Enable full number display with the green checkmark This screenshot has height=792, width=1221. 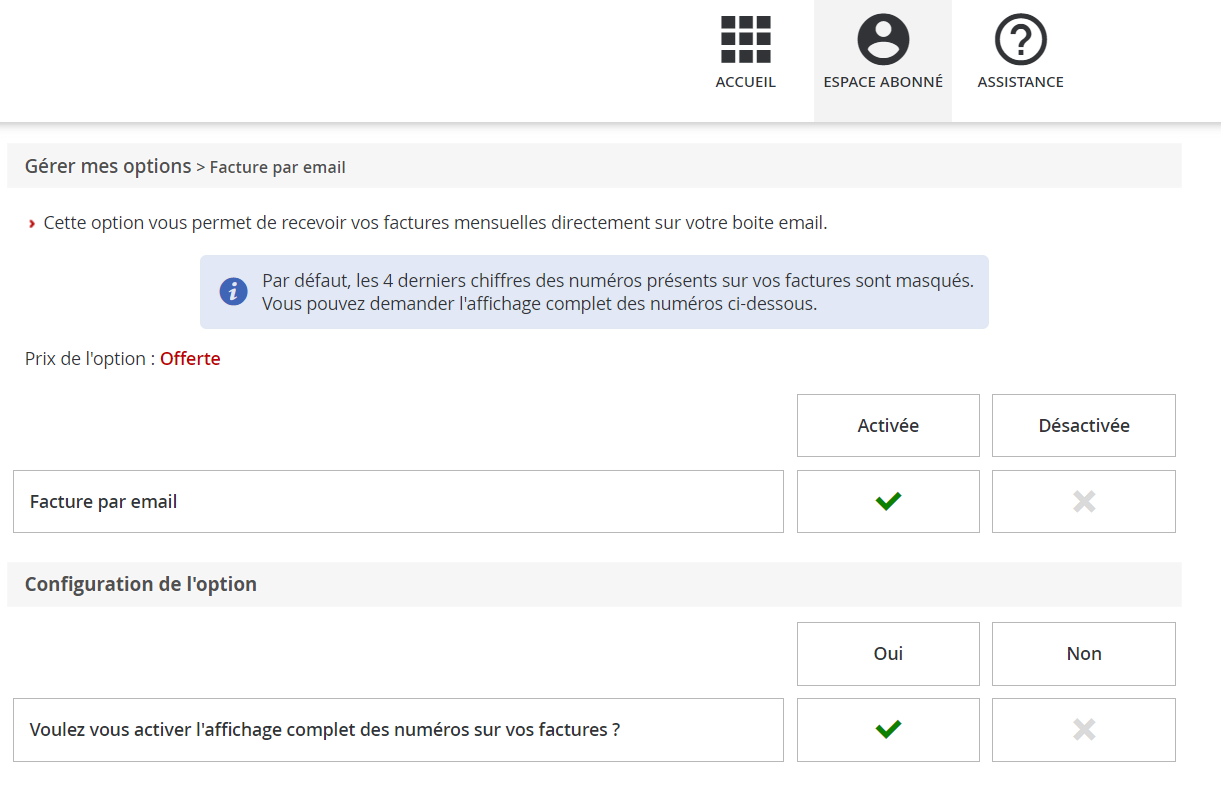pyautogui.click(x=888, y=730)
